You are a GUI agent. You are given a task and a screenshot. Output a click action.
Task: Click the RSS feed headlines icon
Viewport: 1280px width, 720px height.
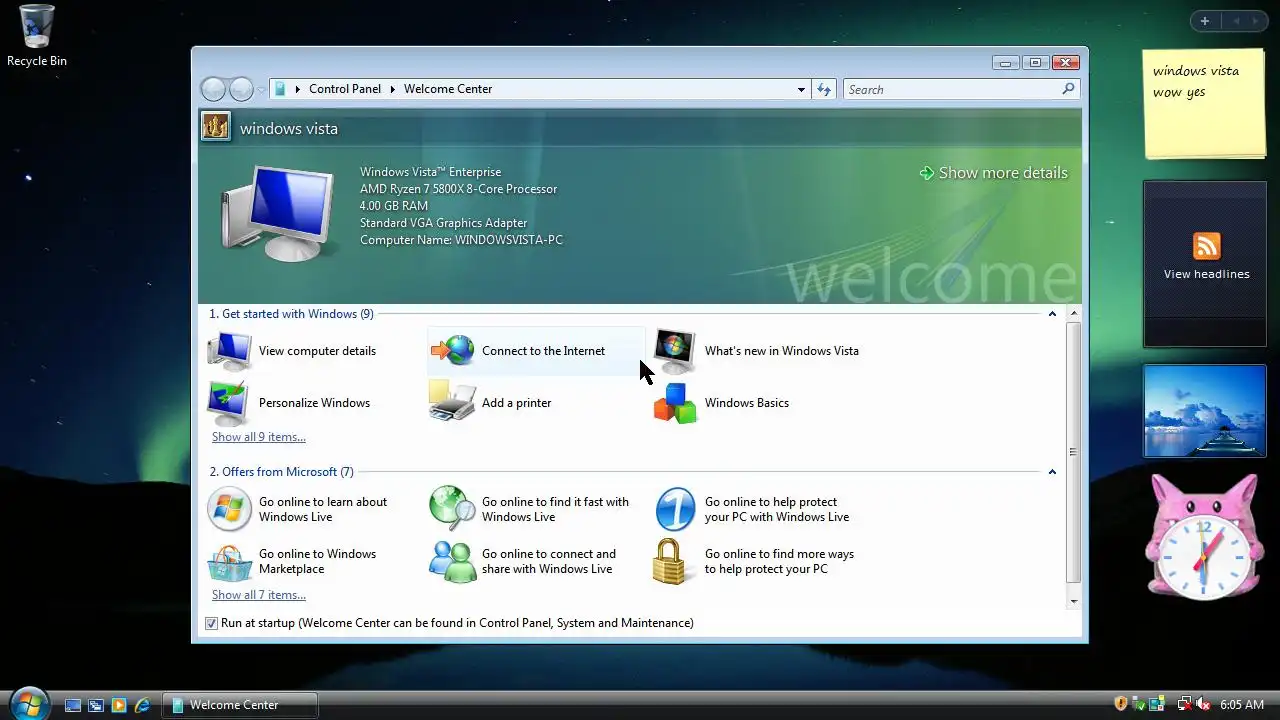[1207, 246]
